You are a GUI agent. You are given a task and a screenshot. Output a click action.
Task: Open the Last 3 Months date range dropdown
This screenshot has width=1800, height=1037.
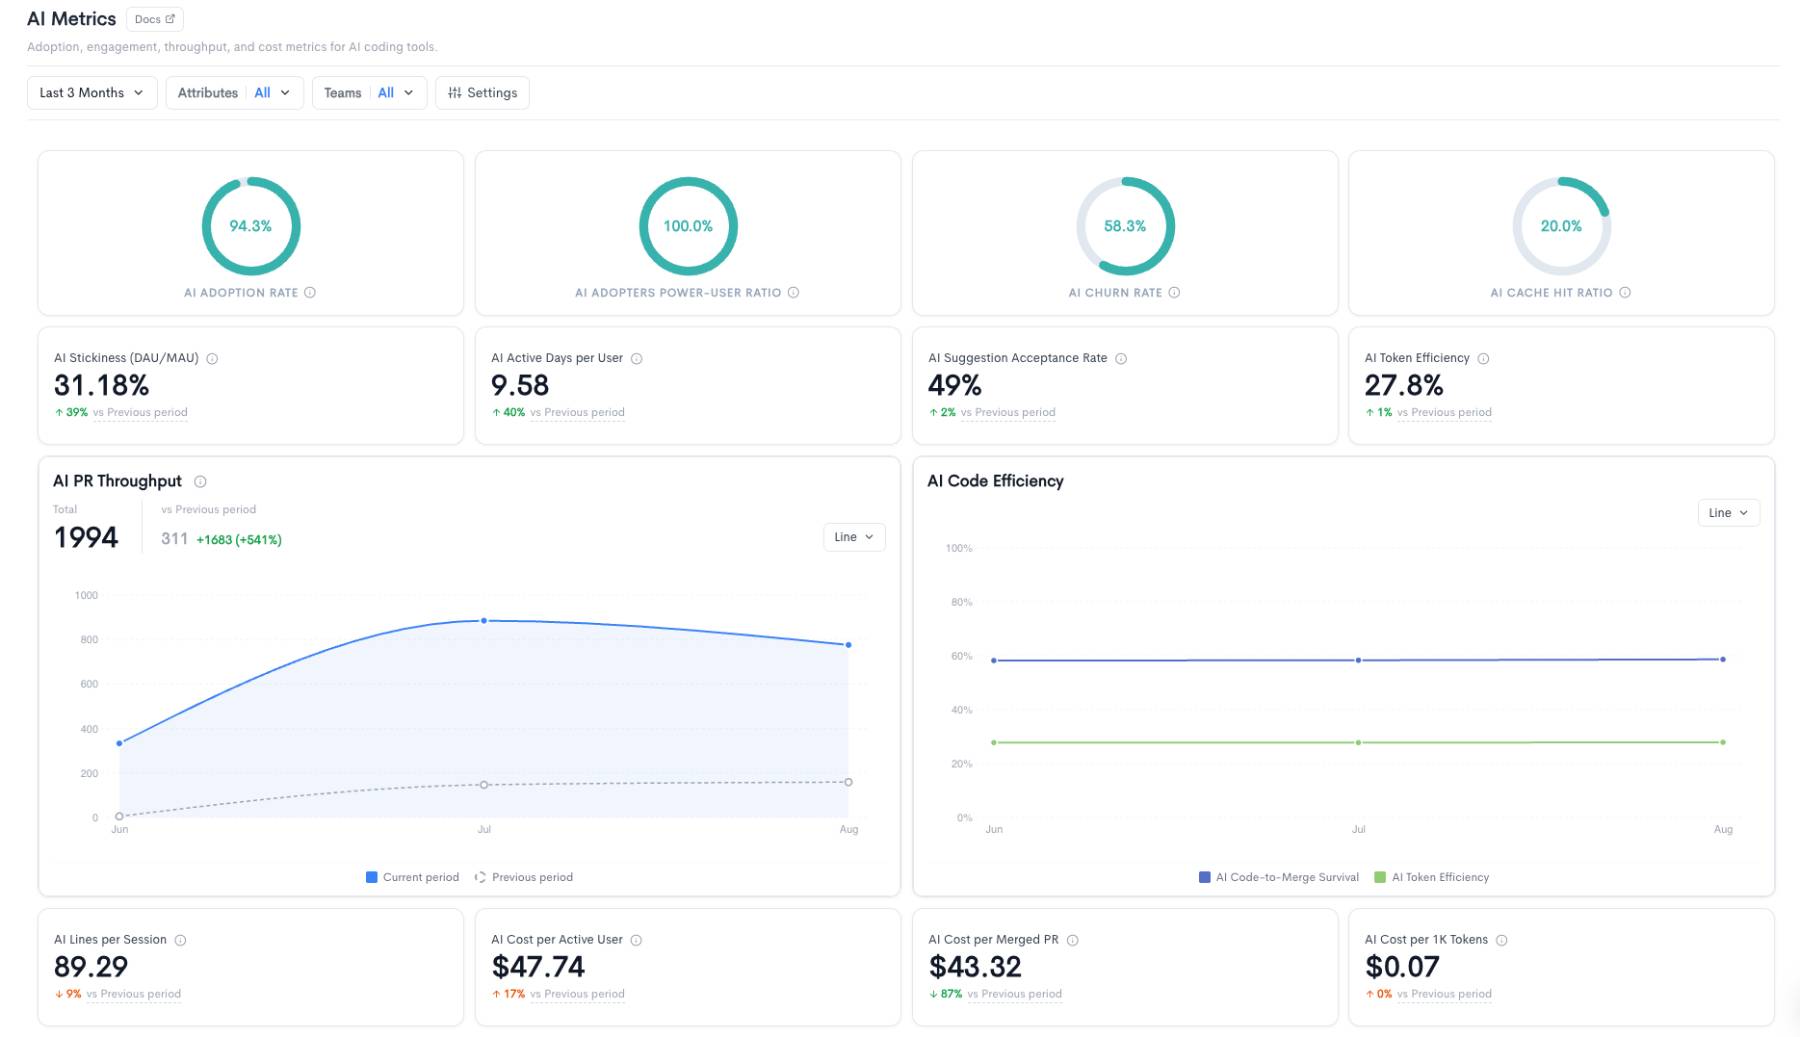click(x=92, y=93)
